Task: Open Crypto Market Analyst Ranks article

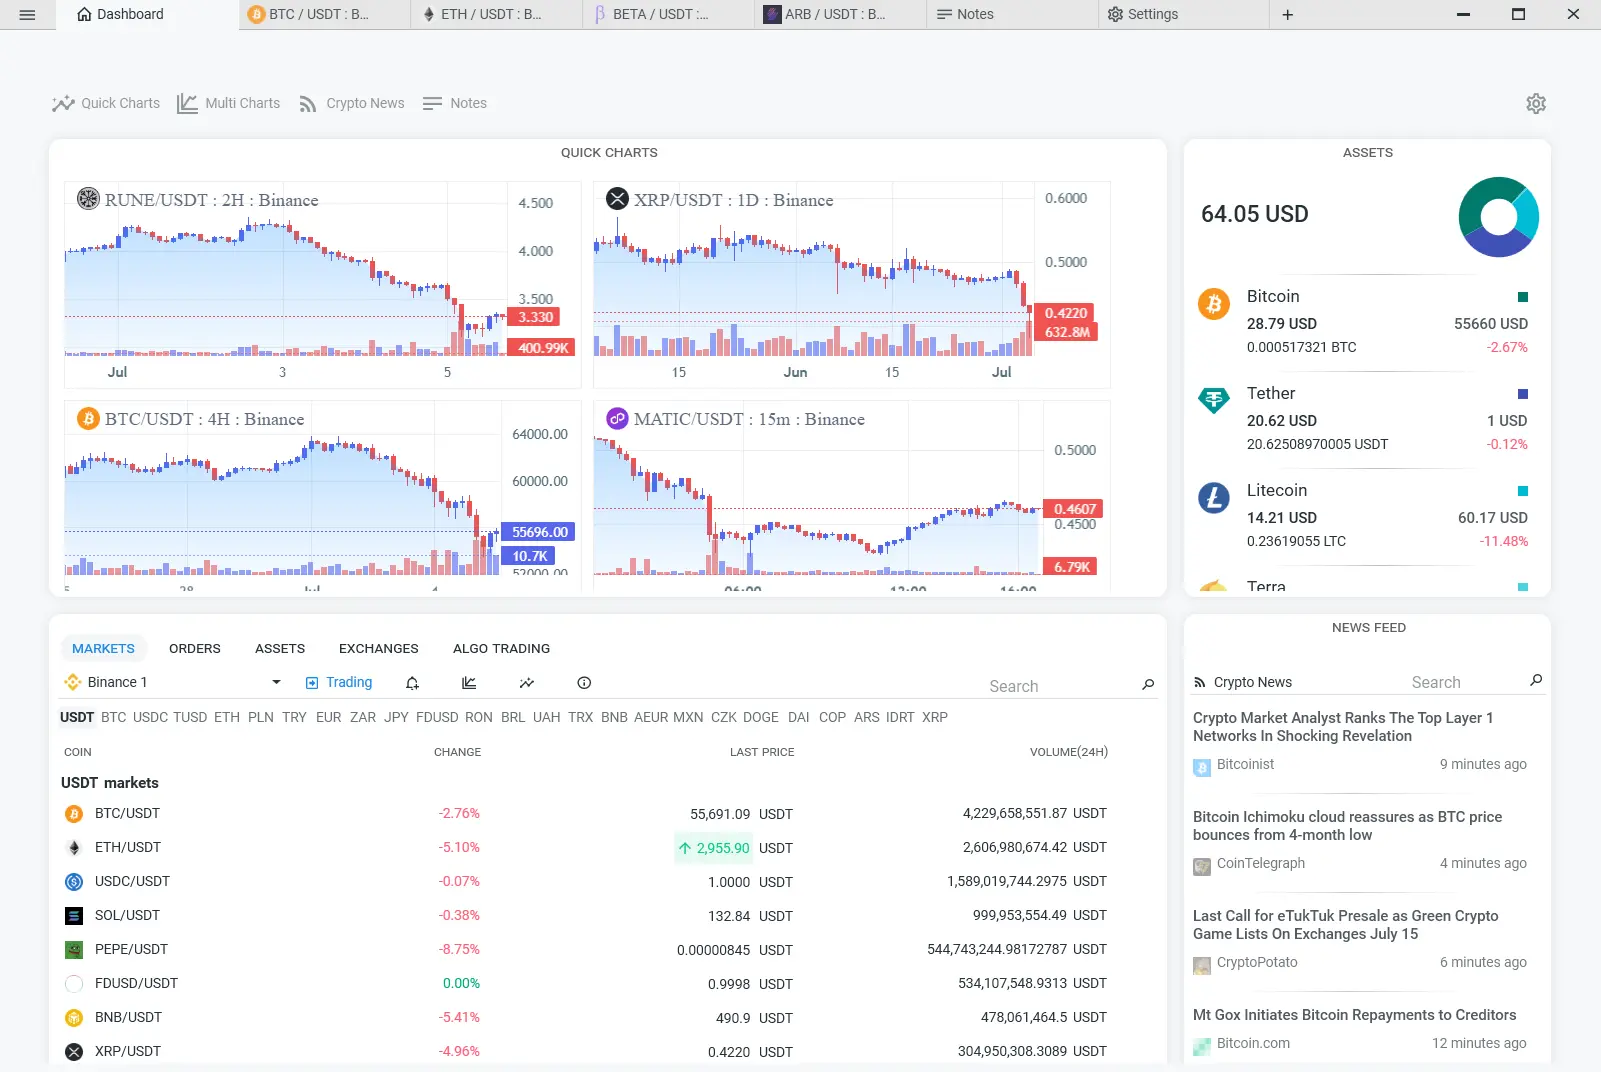Action: (x=1343, y=727)
